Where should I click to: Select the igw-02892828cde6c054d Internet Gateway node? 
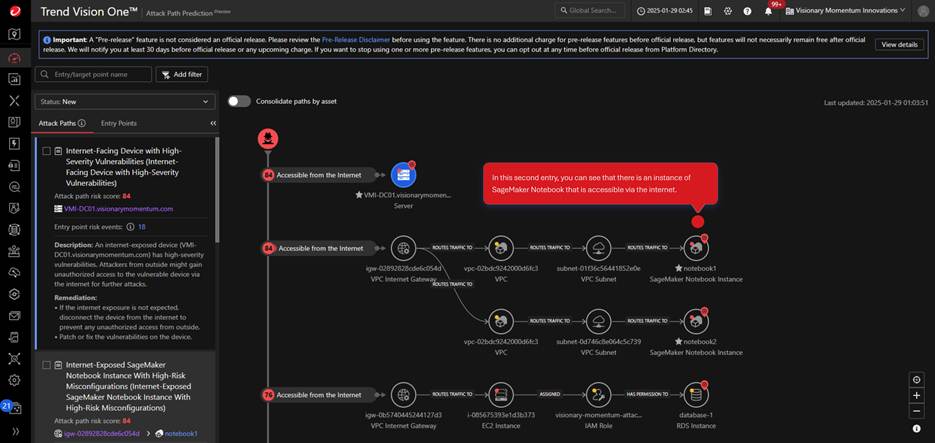(404, 248)
